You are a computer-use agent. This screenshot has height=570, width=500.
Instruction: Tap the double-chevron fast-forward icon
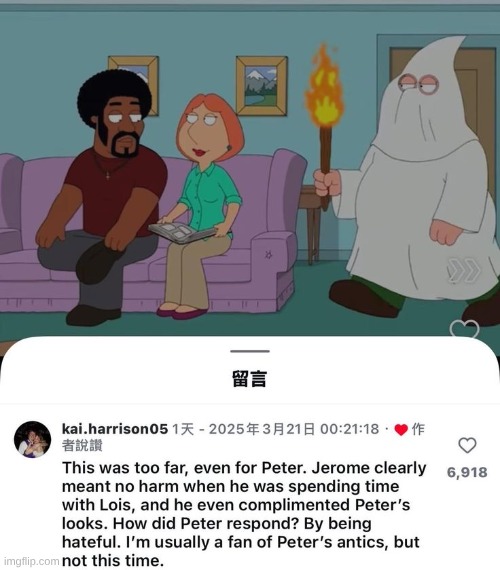coord(464,270)
